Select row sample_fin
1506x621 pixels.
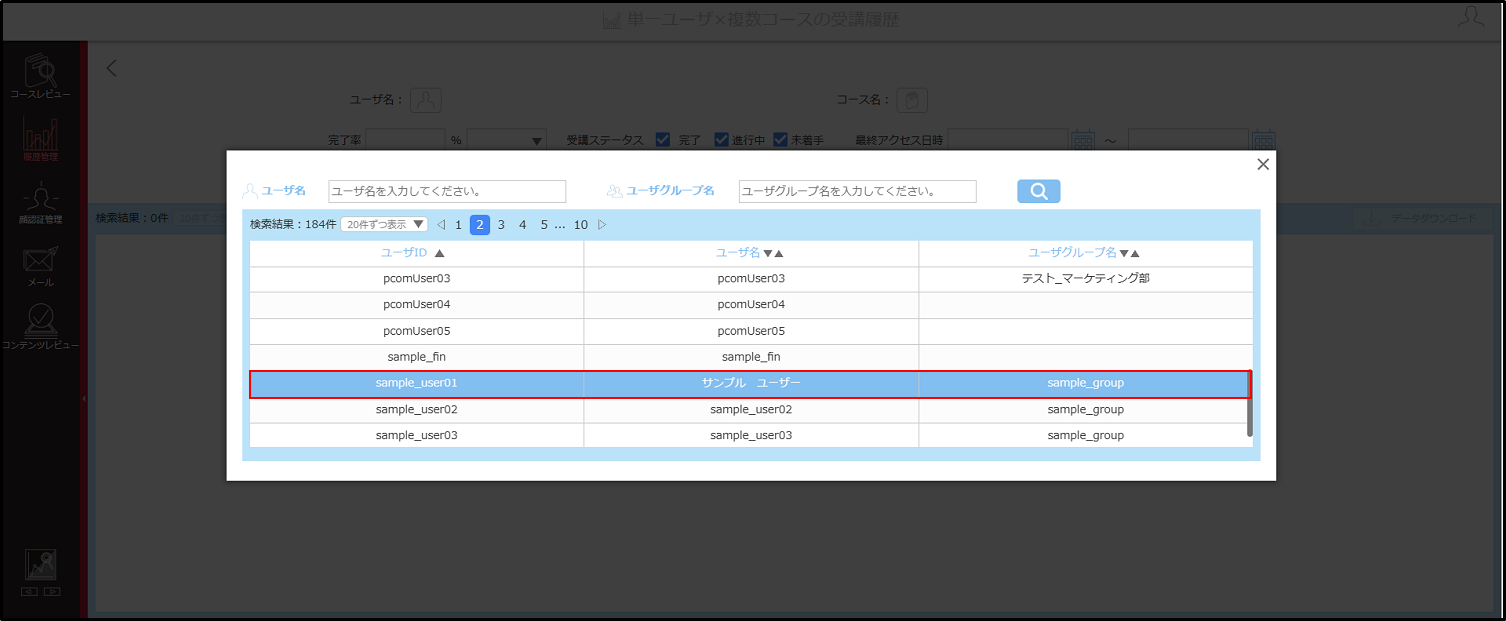point(751,357)
